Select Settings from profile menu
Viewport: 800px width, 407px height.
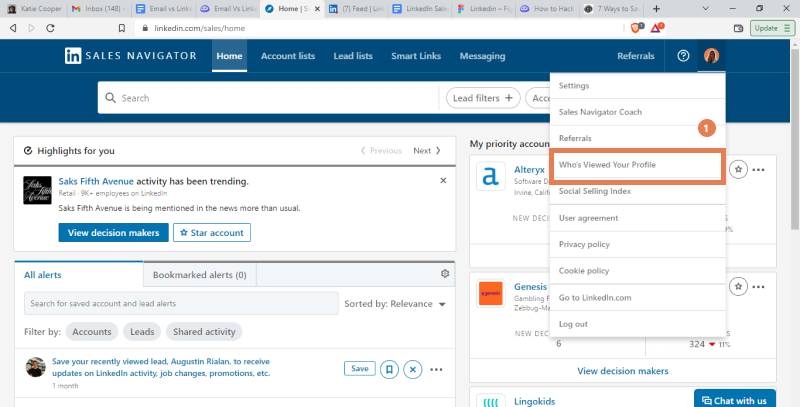pyautogui.click(x=637, y=86)
